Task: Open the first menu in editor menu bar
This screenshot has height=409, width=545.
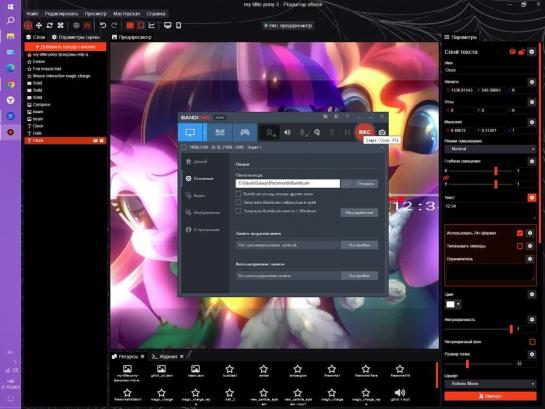Action: click(x=32, y=14)
